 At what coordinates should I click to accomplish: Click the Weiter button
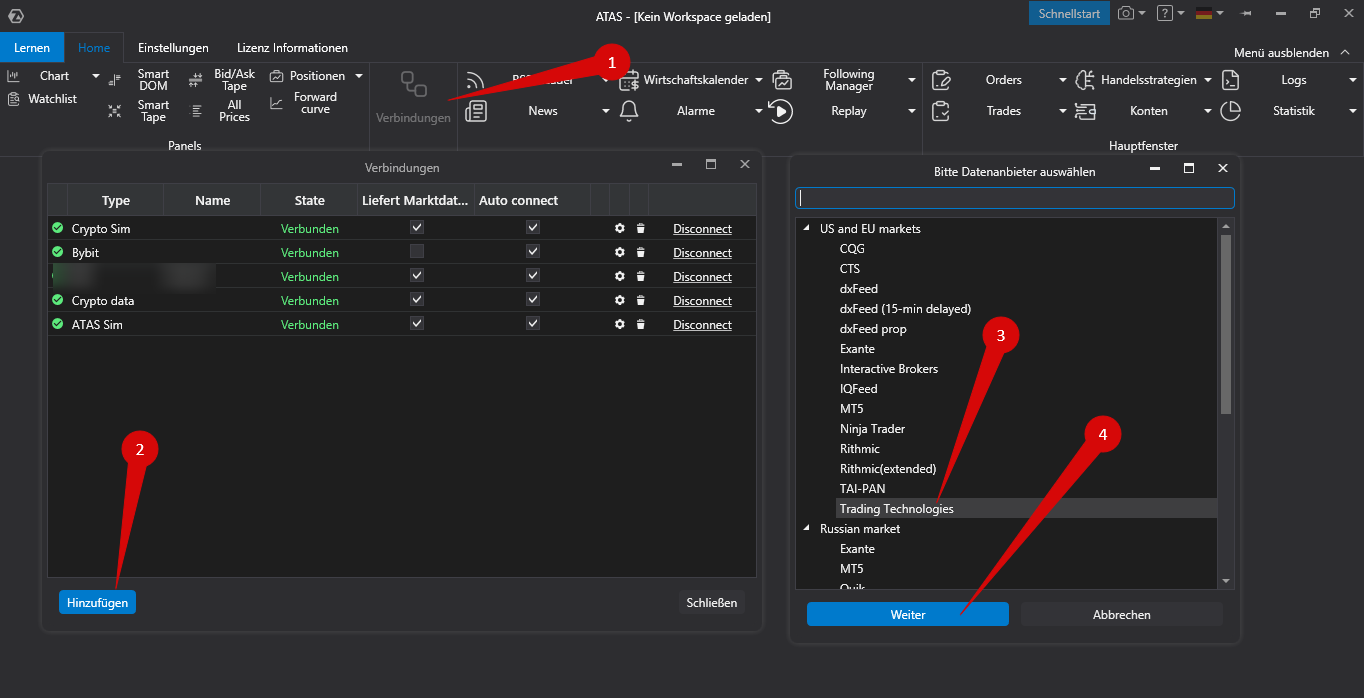908,614
